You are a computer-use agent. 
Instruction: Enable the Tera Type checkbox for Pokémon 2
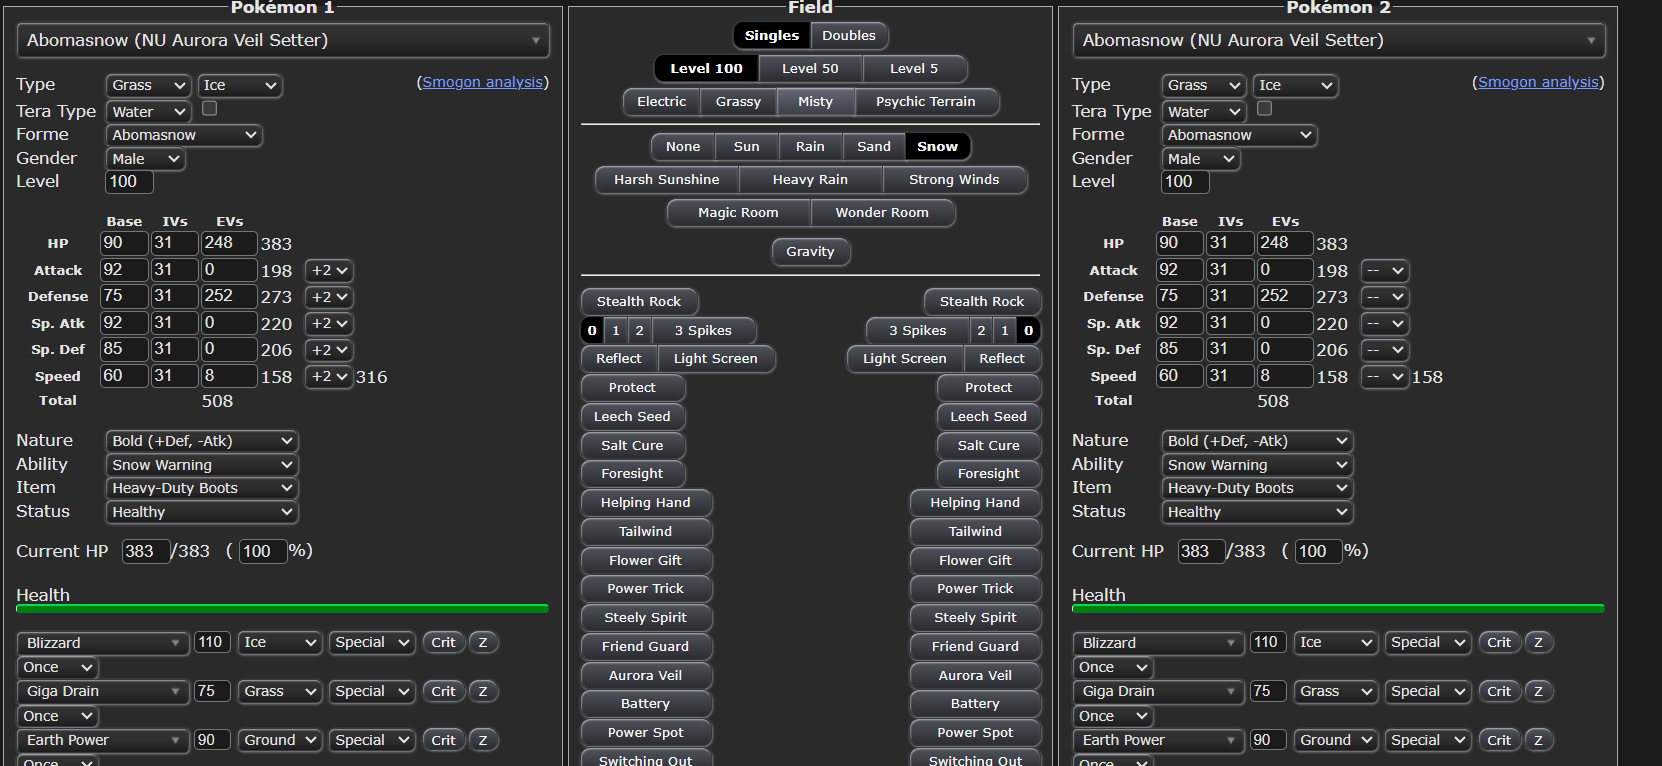1264,108
